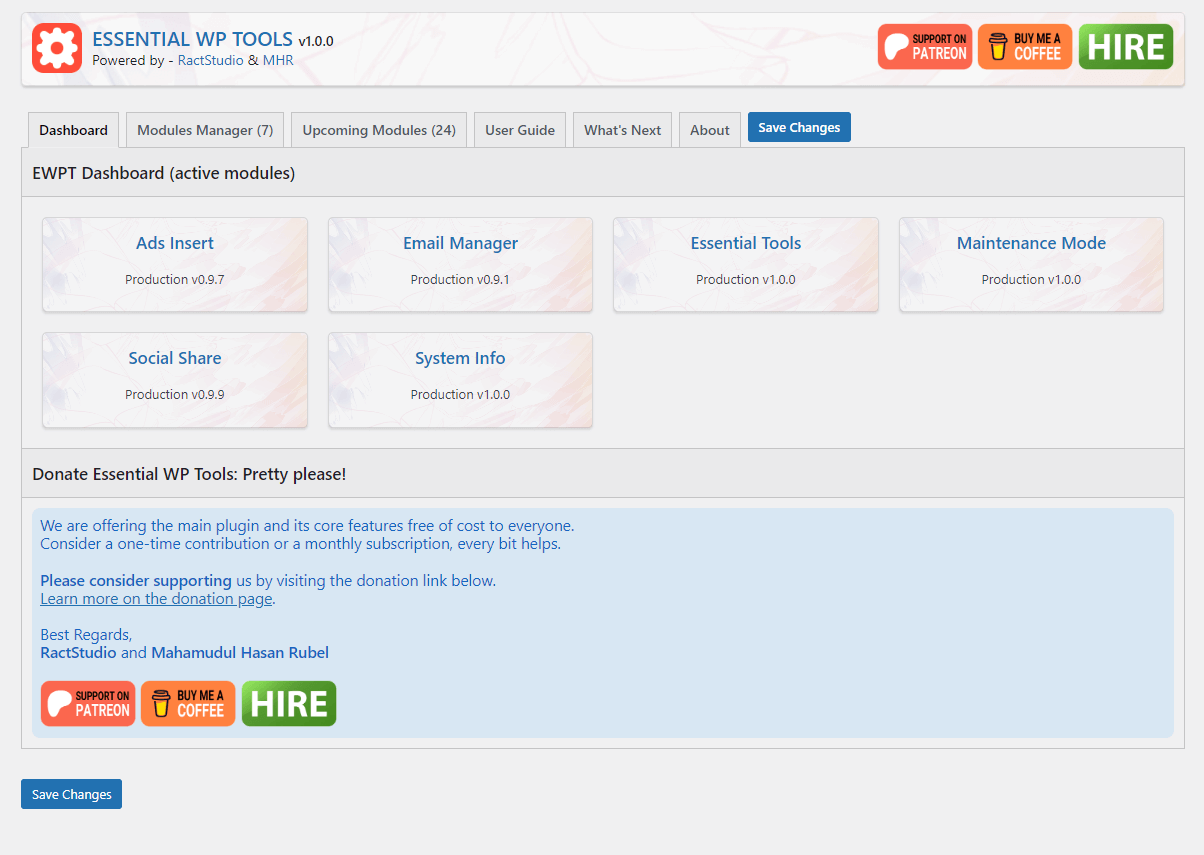The height and width of the screenshot is (855, 1204).
Task: Click the bottom Save Changes button
Action: coord(71,794)
